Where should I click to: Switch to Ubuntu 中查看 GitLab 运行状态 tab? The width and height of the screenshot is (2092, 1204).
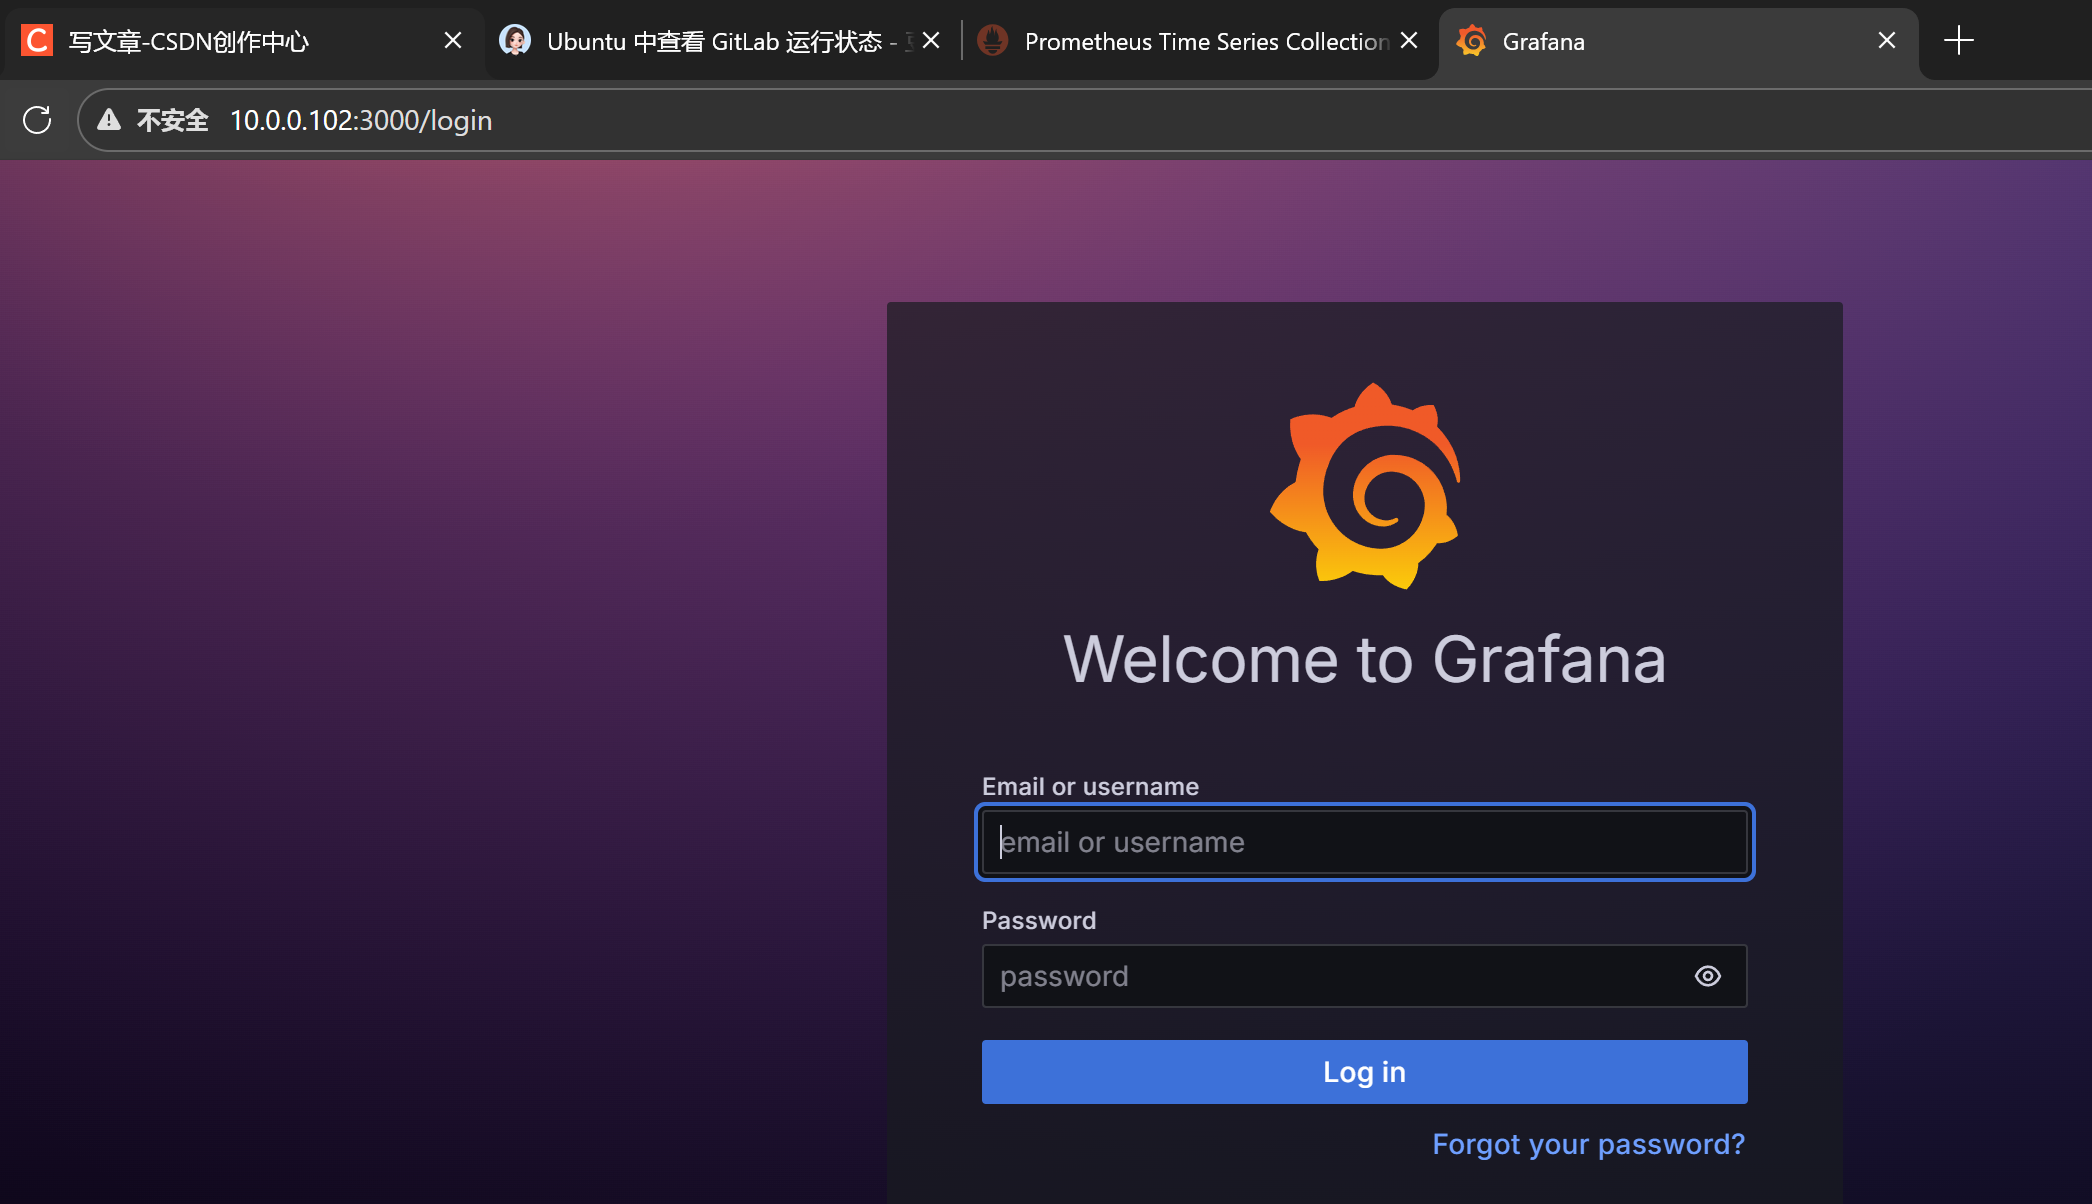(715, 41)
